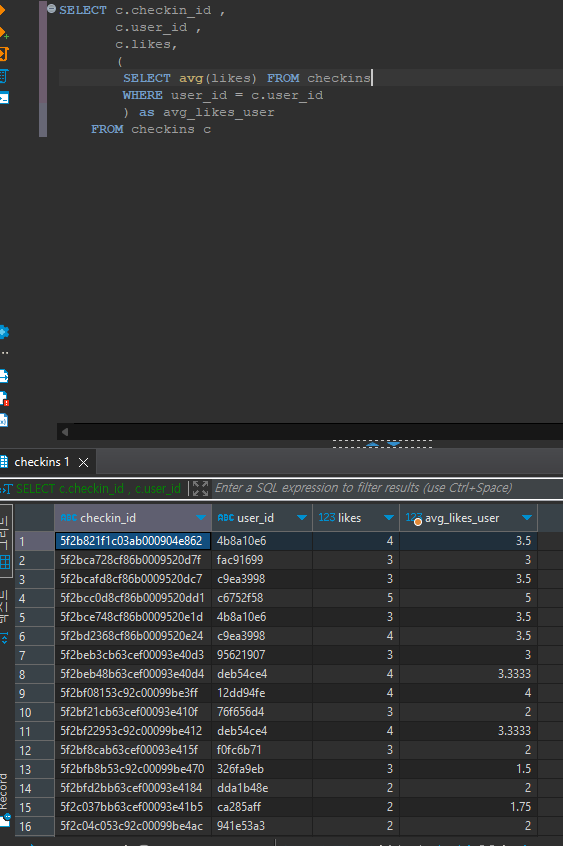The height and width of the screenshot is (846, 563).
Task: Click the SQL filter expression input field
Action: [386, 488]
